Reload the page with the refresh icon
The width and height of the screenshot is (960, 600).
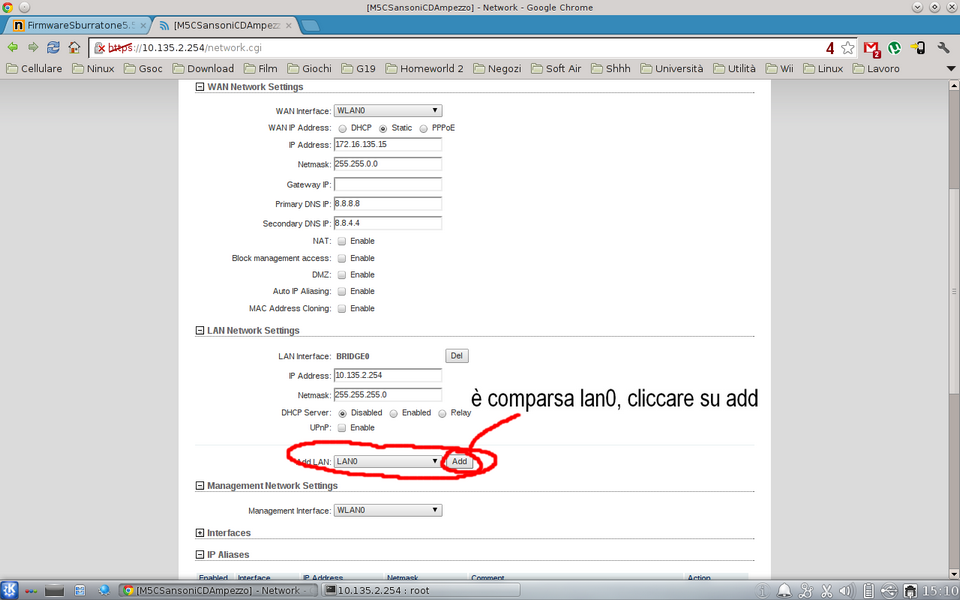(x=53, y=47)
